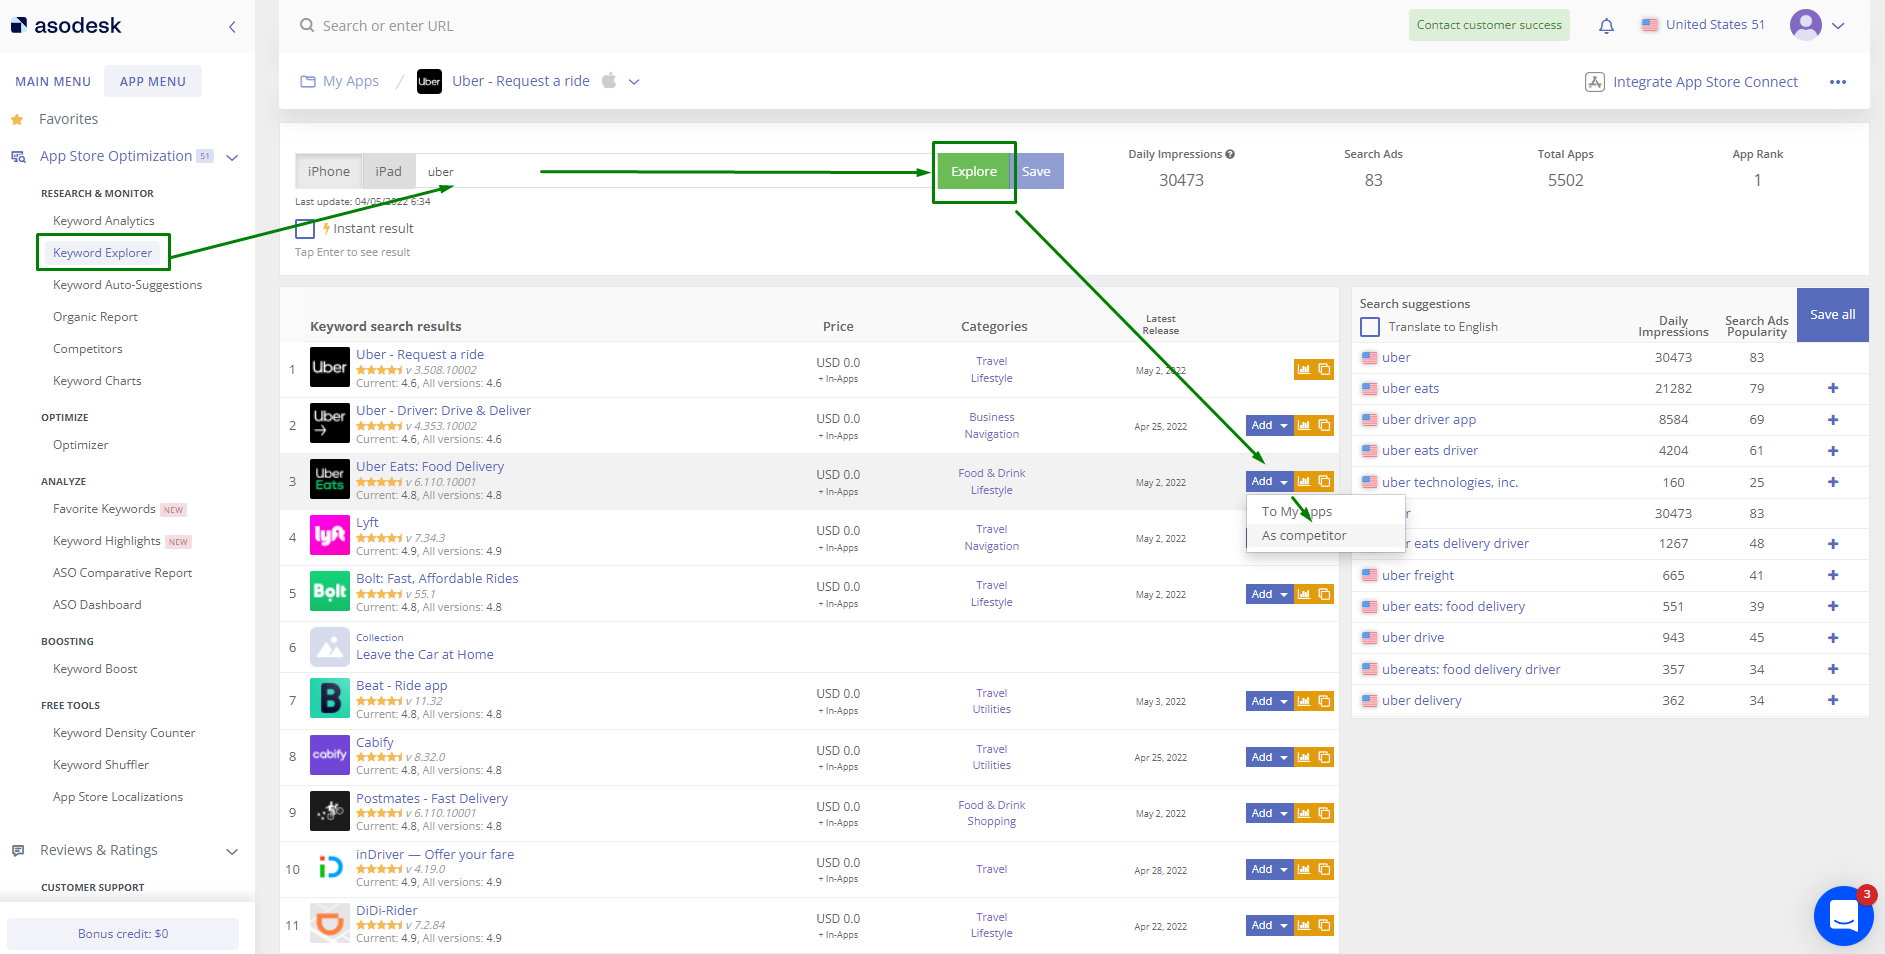Add 'uber eats' suggestion with plus icon

click(1833, 388)
